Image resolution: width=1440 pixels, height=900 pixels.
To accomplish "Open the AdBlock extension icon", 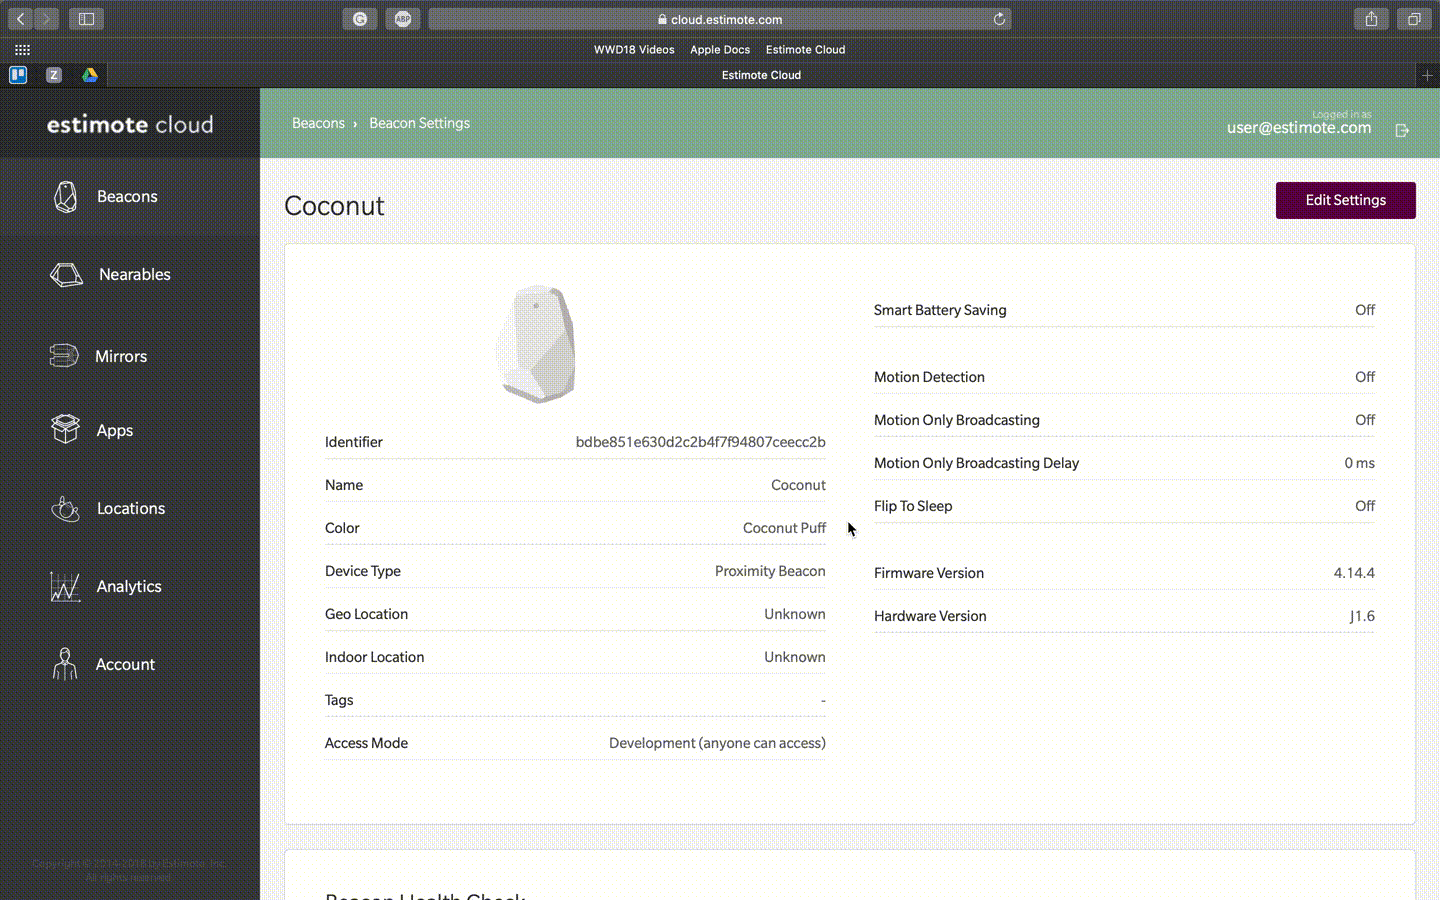I will (402, 19).
